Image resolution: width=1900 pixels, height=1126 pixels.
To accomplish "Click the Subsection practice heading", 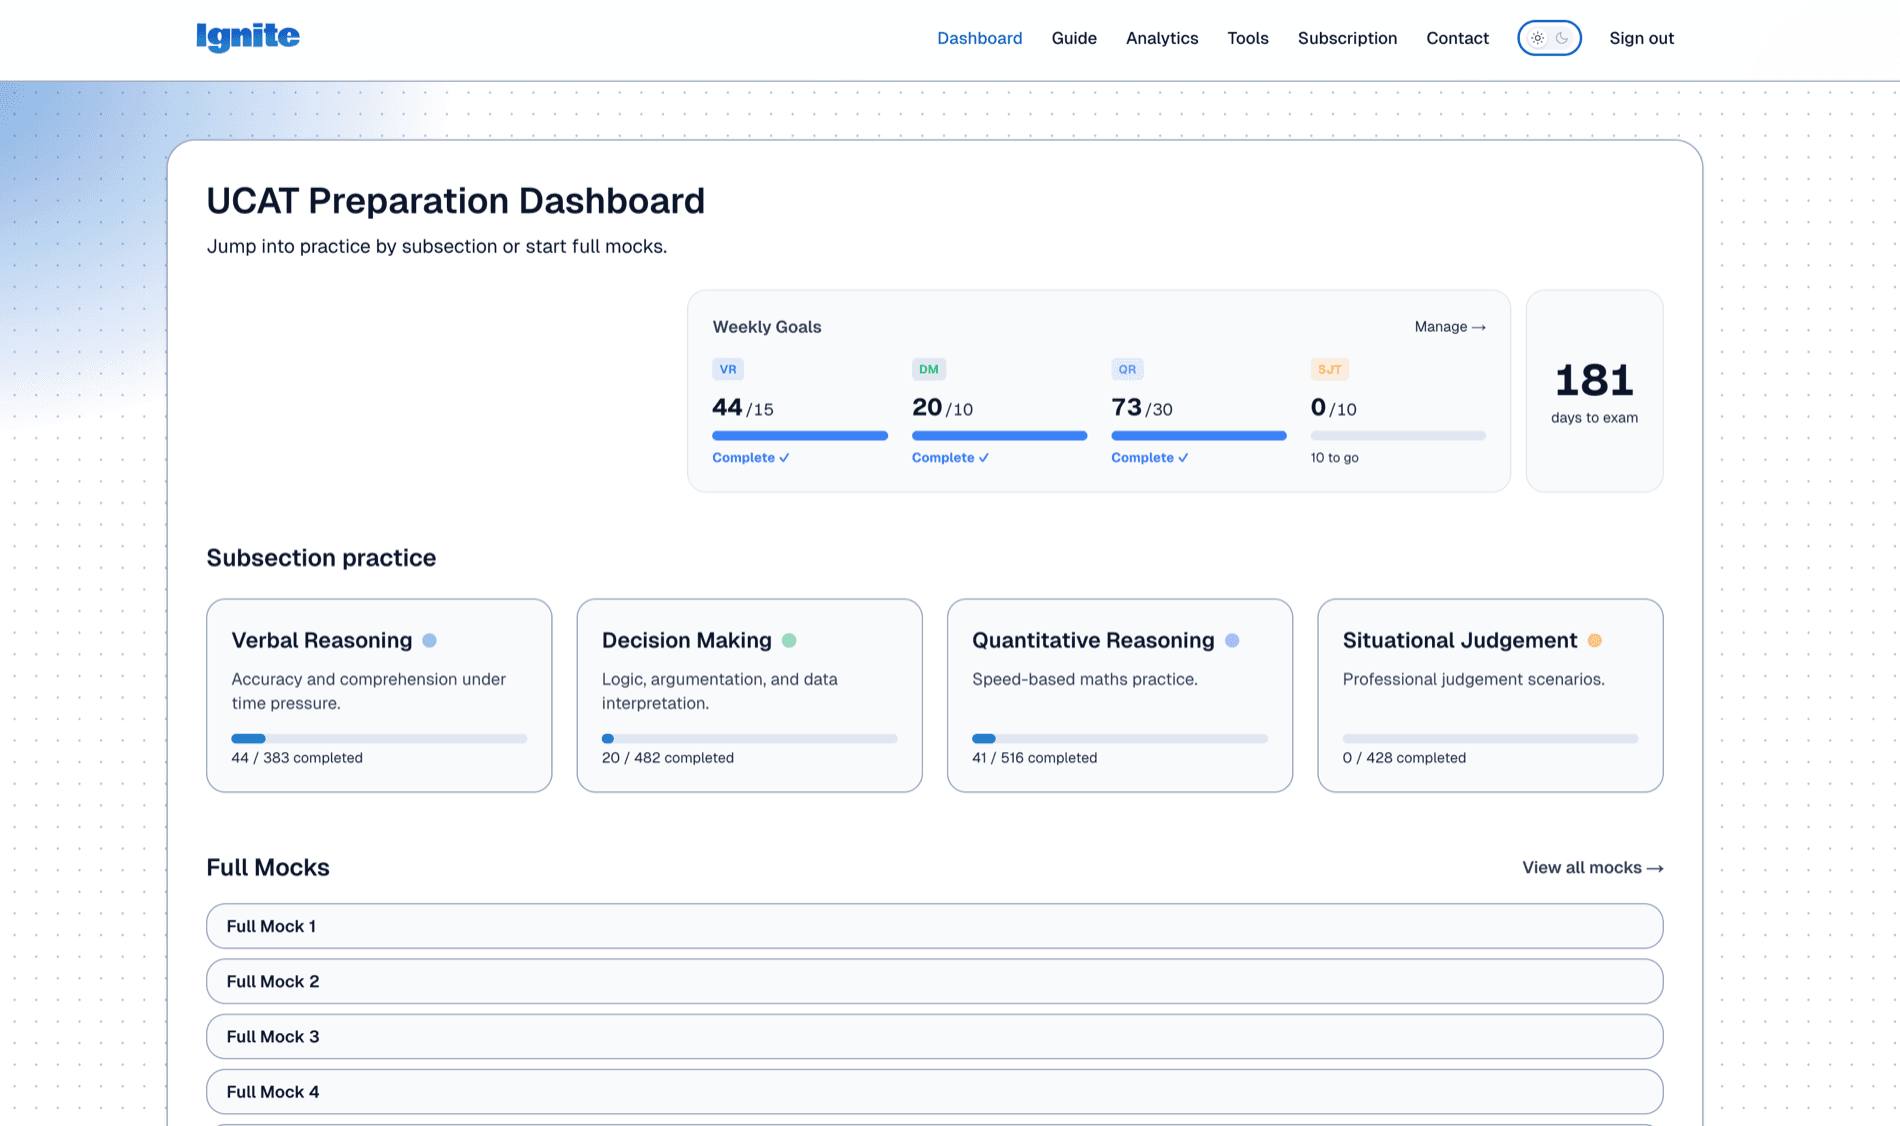I will pos(321,558).
